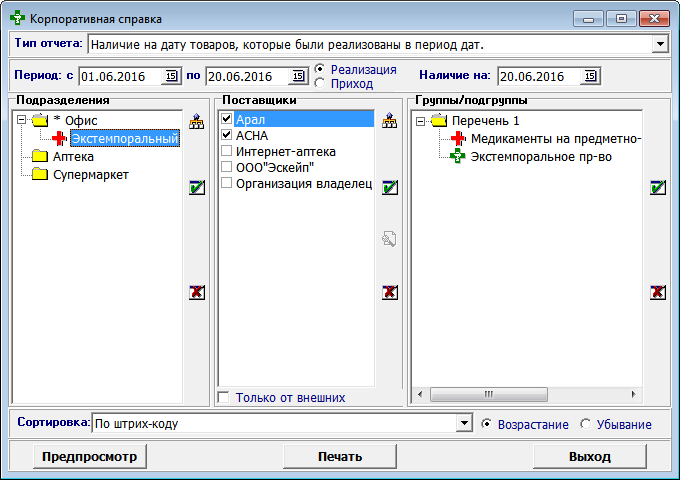
Task: Select the Приход radio button
Action: pos(320,83)
